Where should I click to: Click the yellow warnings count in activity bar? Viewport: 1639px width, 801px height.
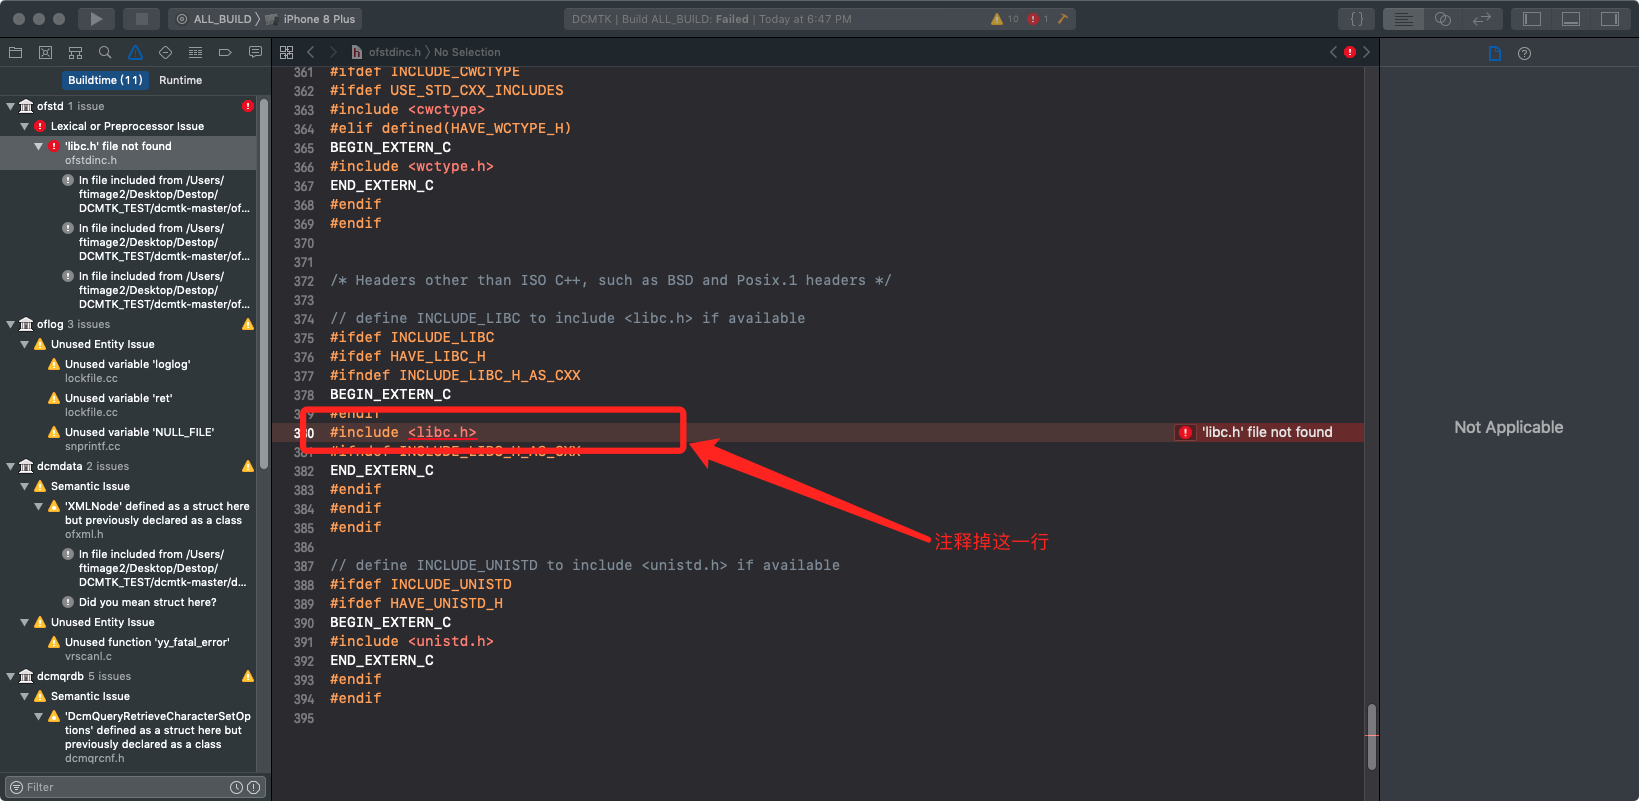click(1004, 18)
